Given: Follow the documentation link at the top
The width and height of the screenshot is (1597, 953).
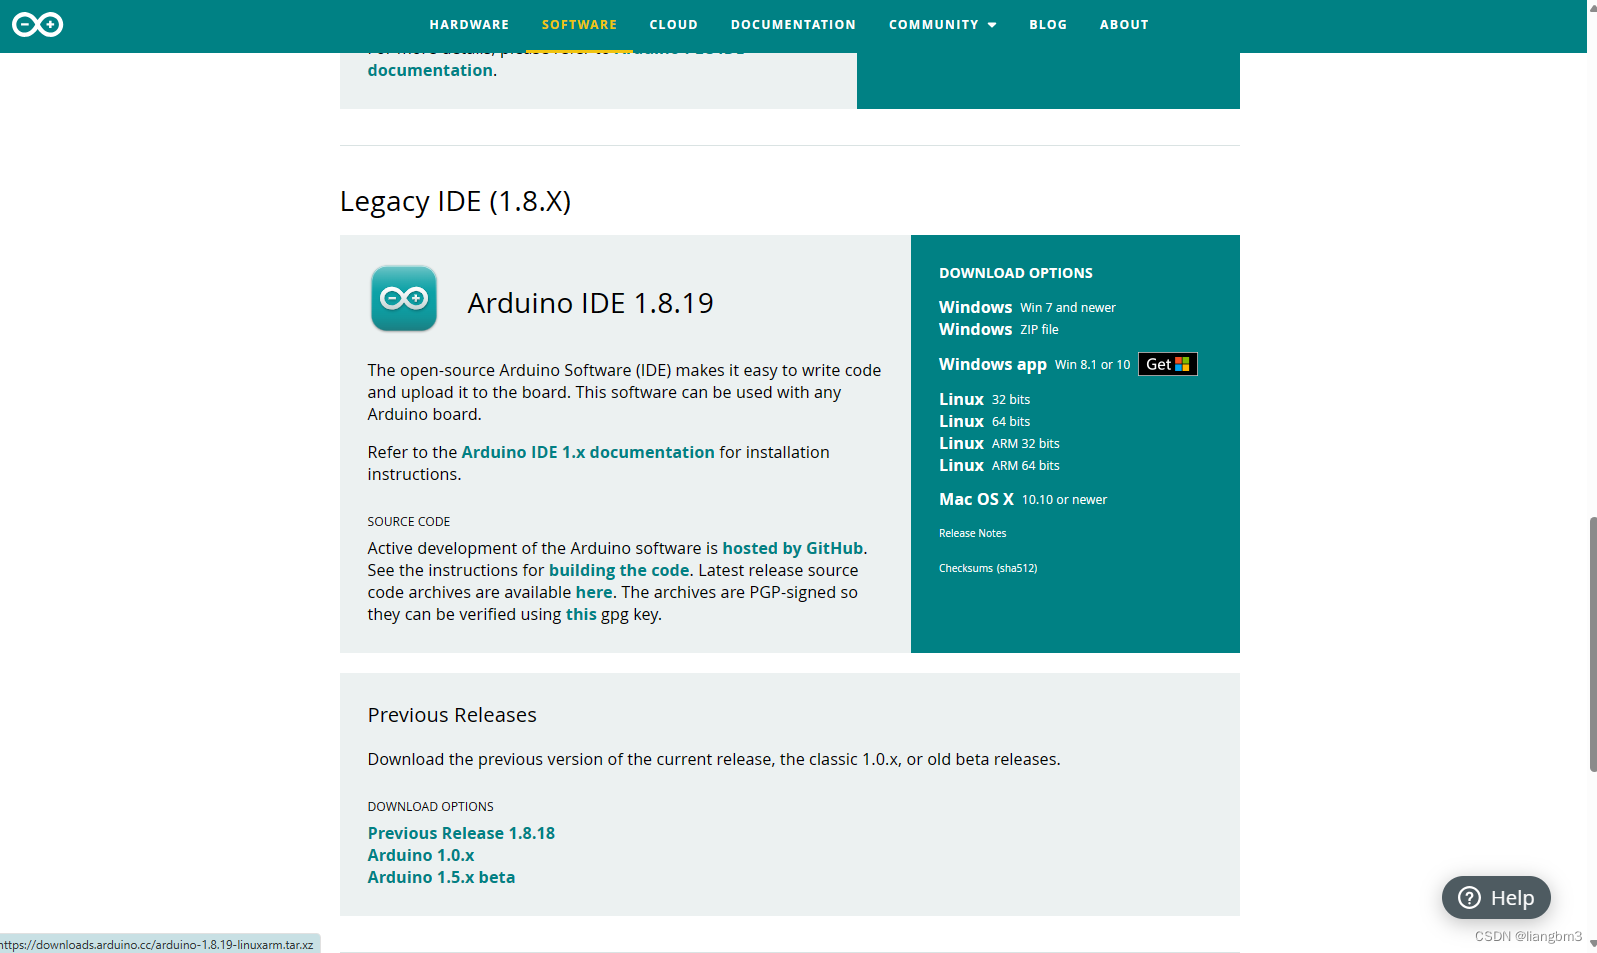Looking at the screenshot, I should [x=430, y=70].
